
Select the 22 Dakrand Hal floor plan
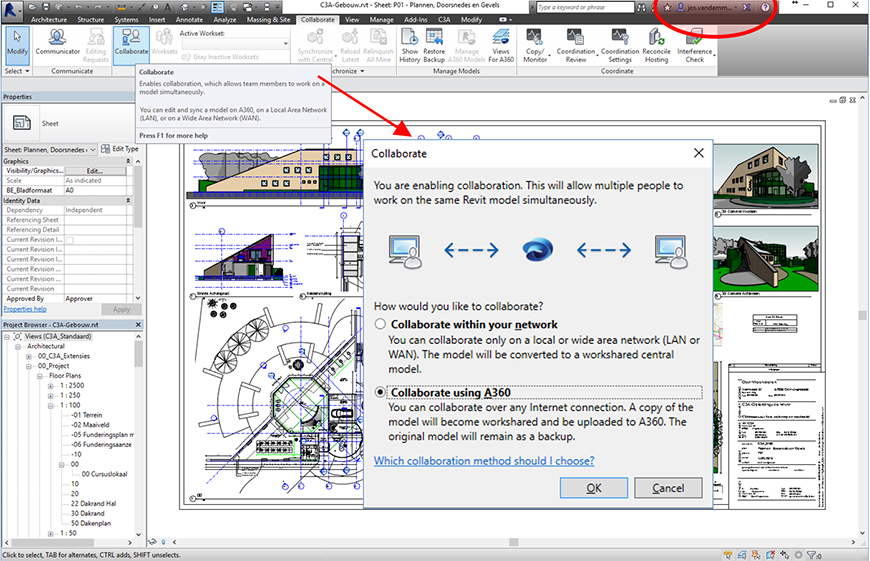93,504
